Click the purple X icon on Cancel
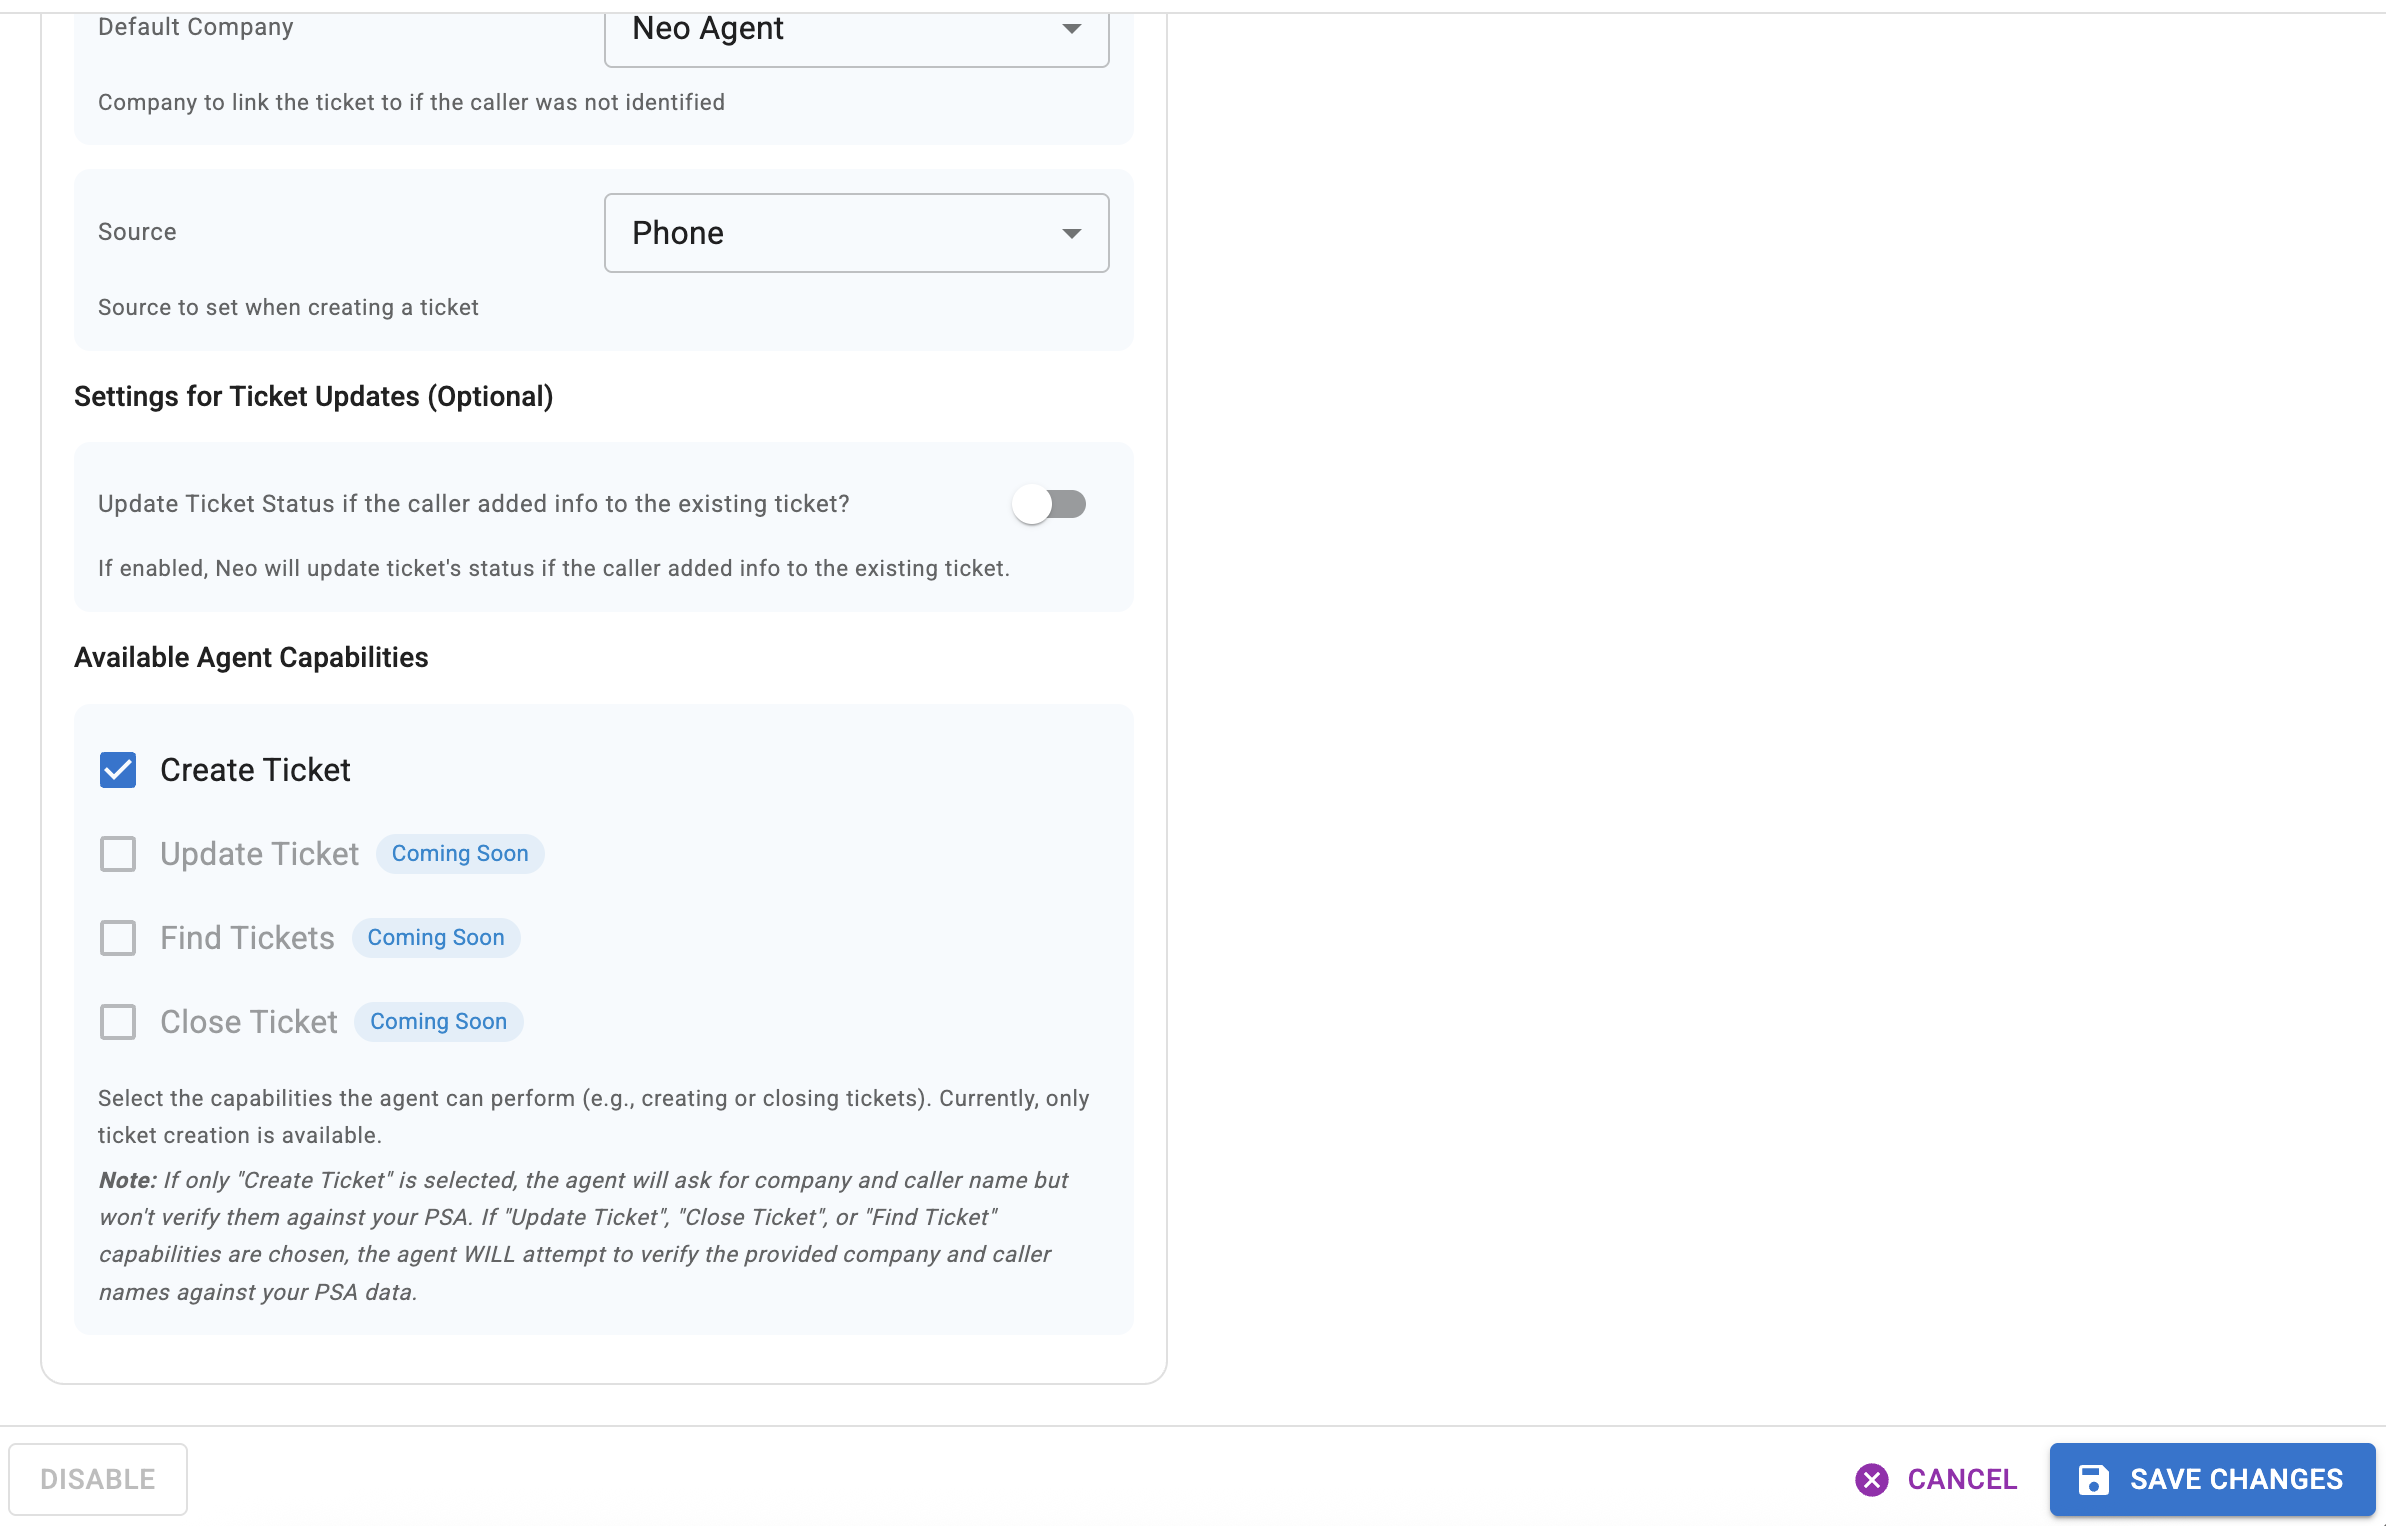This screenshot has height=1526, width=2386. [x=1871, y=1480]
